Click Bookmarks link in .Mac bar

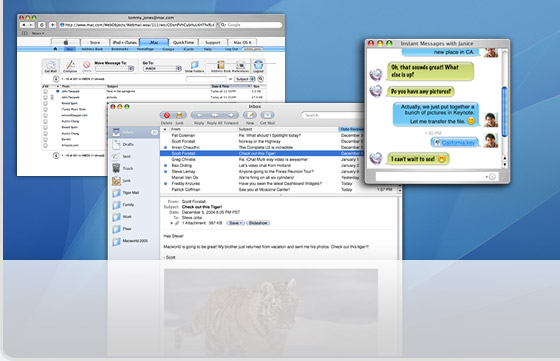(x=120, y=49)
